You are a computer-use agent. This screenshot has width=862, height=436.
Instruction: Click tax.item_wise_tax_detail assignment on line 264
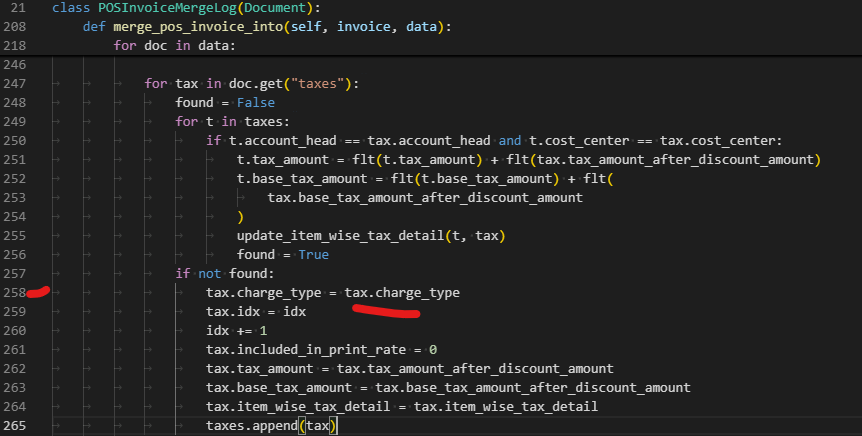[401, 407]
